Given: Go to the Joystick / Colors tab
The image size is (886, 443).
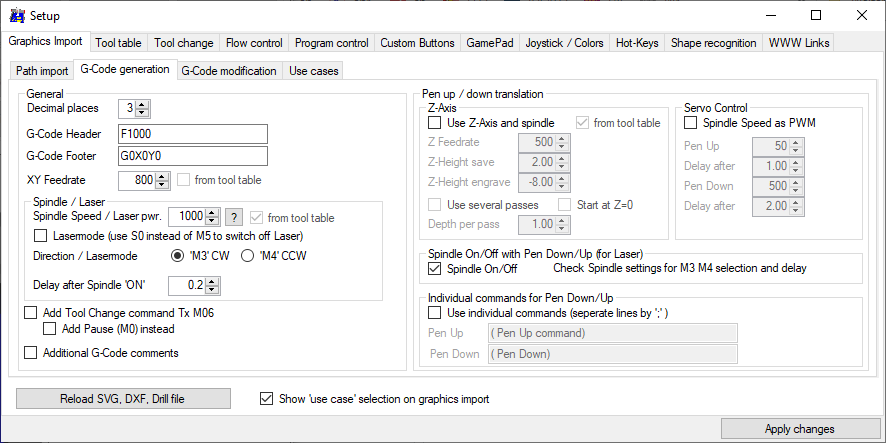Looking at the screenshot, I should tap(565, 43).
